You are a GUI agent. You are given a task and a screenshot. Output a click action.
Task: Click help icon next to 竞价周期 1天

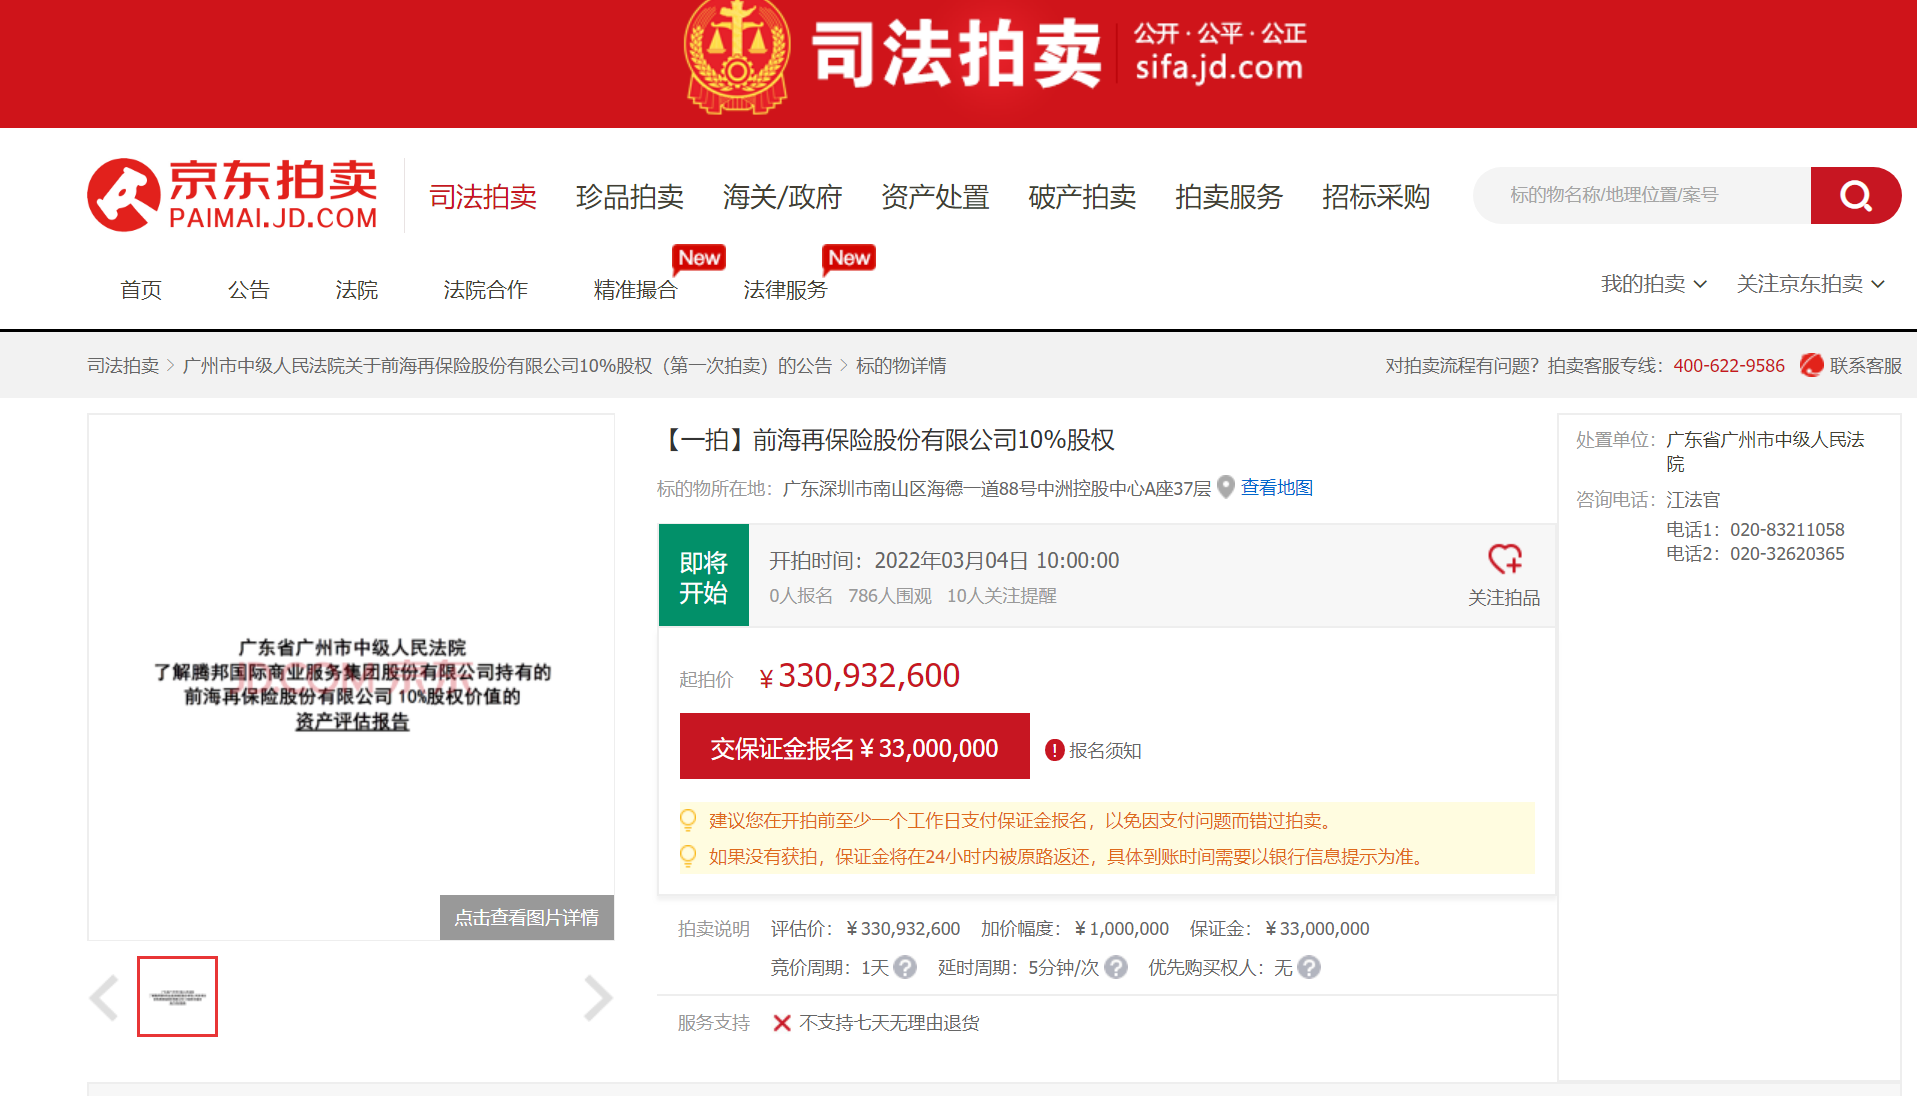pyautogui.click(x=905, y=967)
